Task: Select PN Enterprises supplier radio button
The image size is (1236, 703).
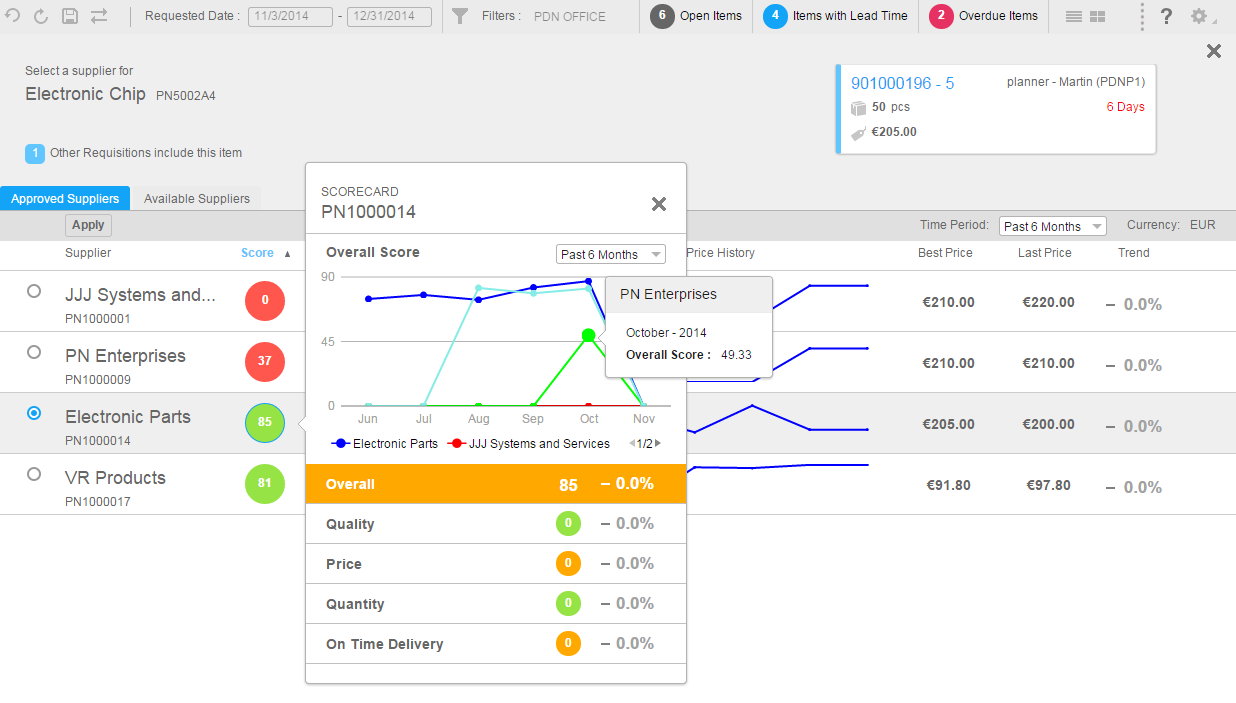Action: click(34, 352)
